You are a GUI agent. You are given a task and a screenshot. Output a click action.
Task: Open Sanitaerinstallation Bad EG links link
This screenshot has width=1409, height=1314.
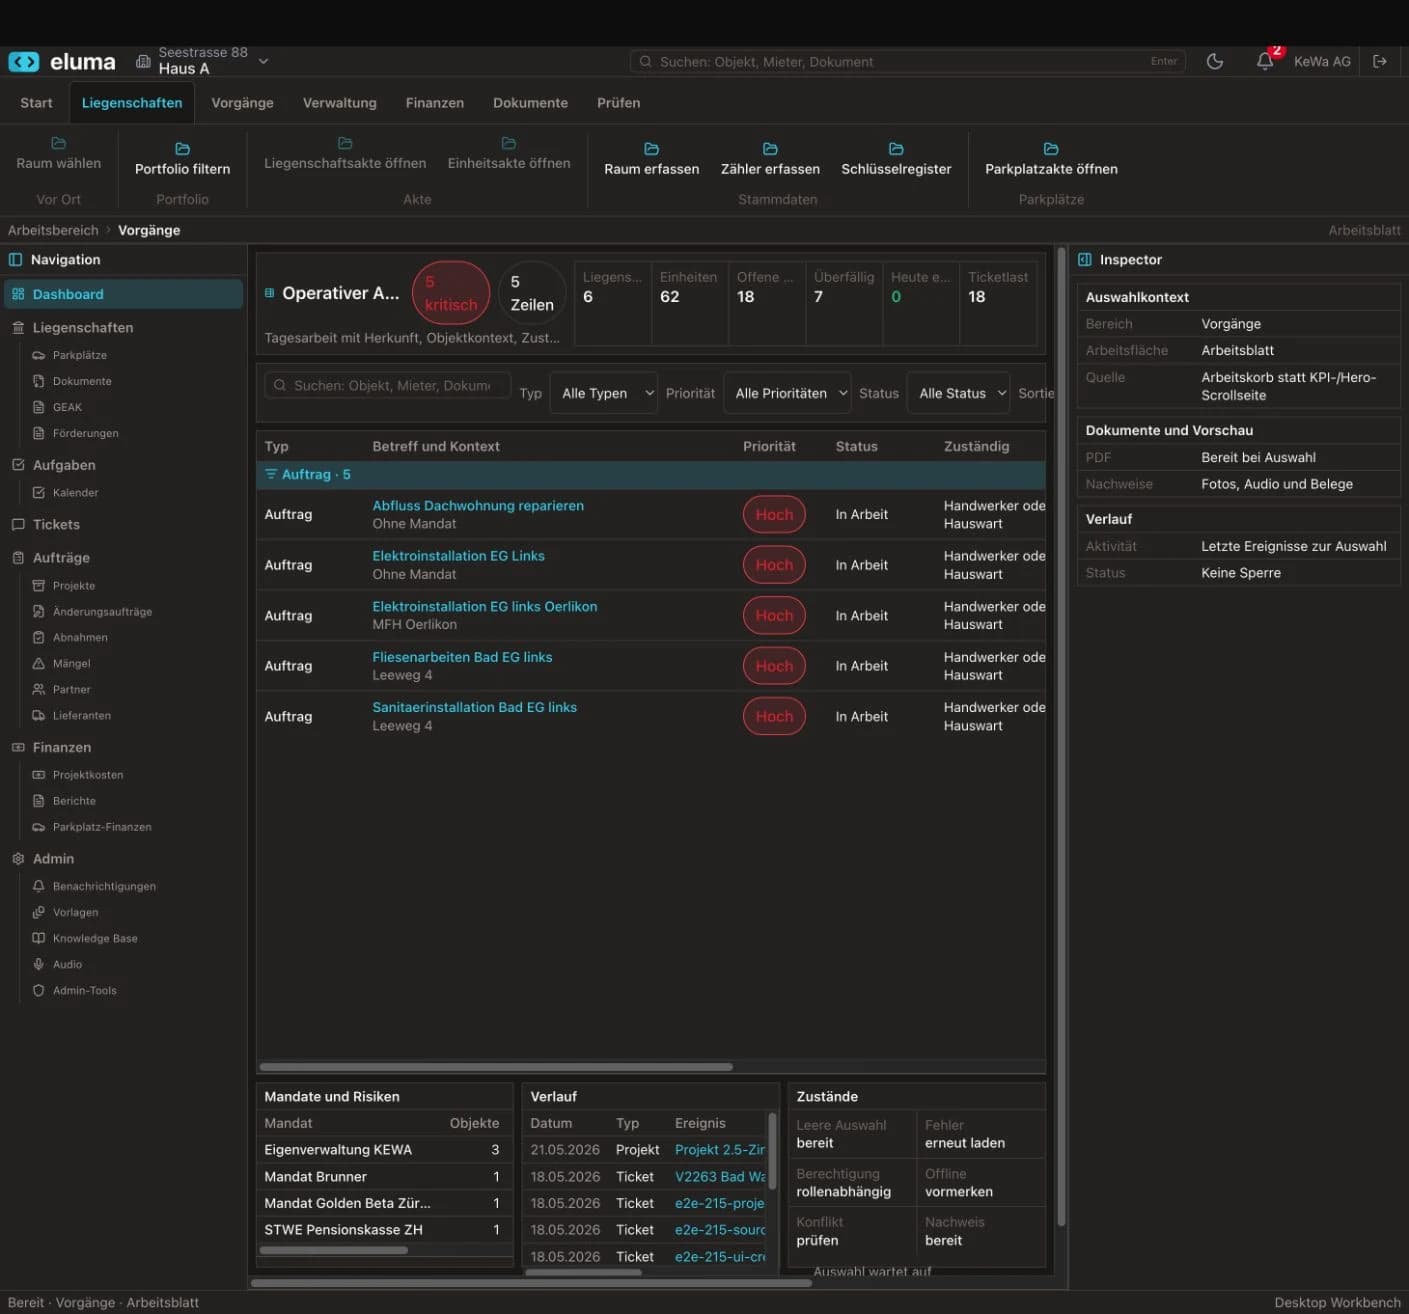[x=474, y=707]
